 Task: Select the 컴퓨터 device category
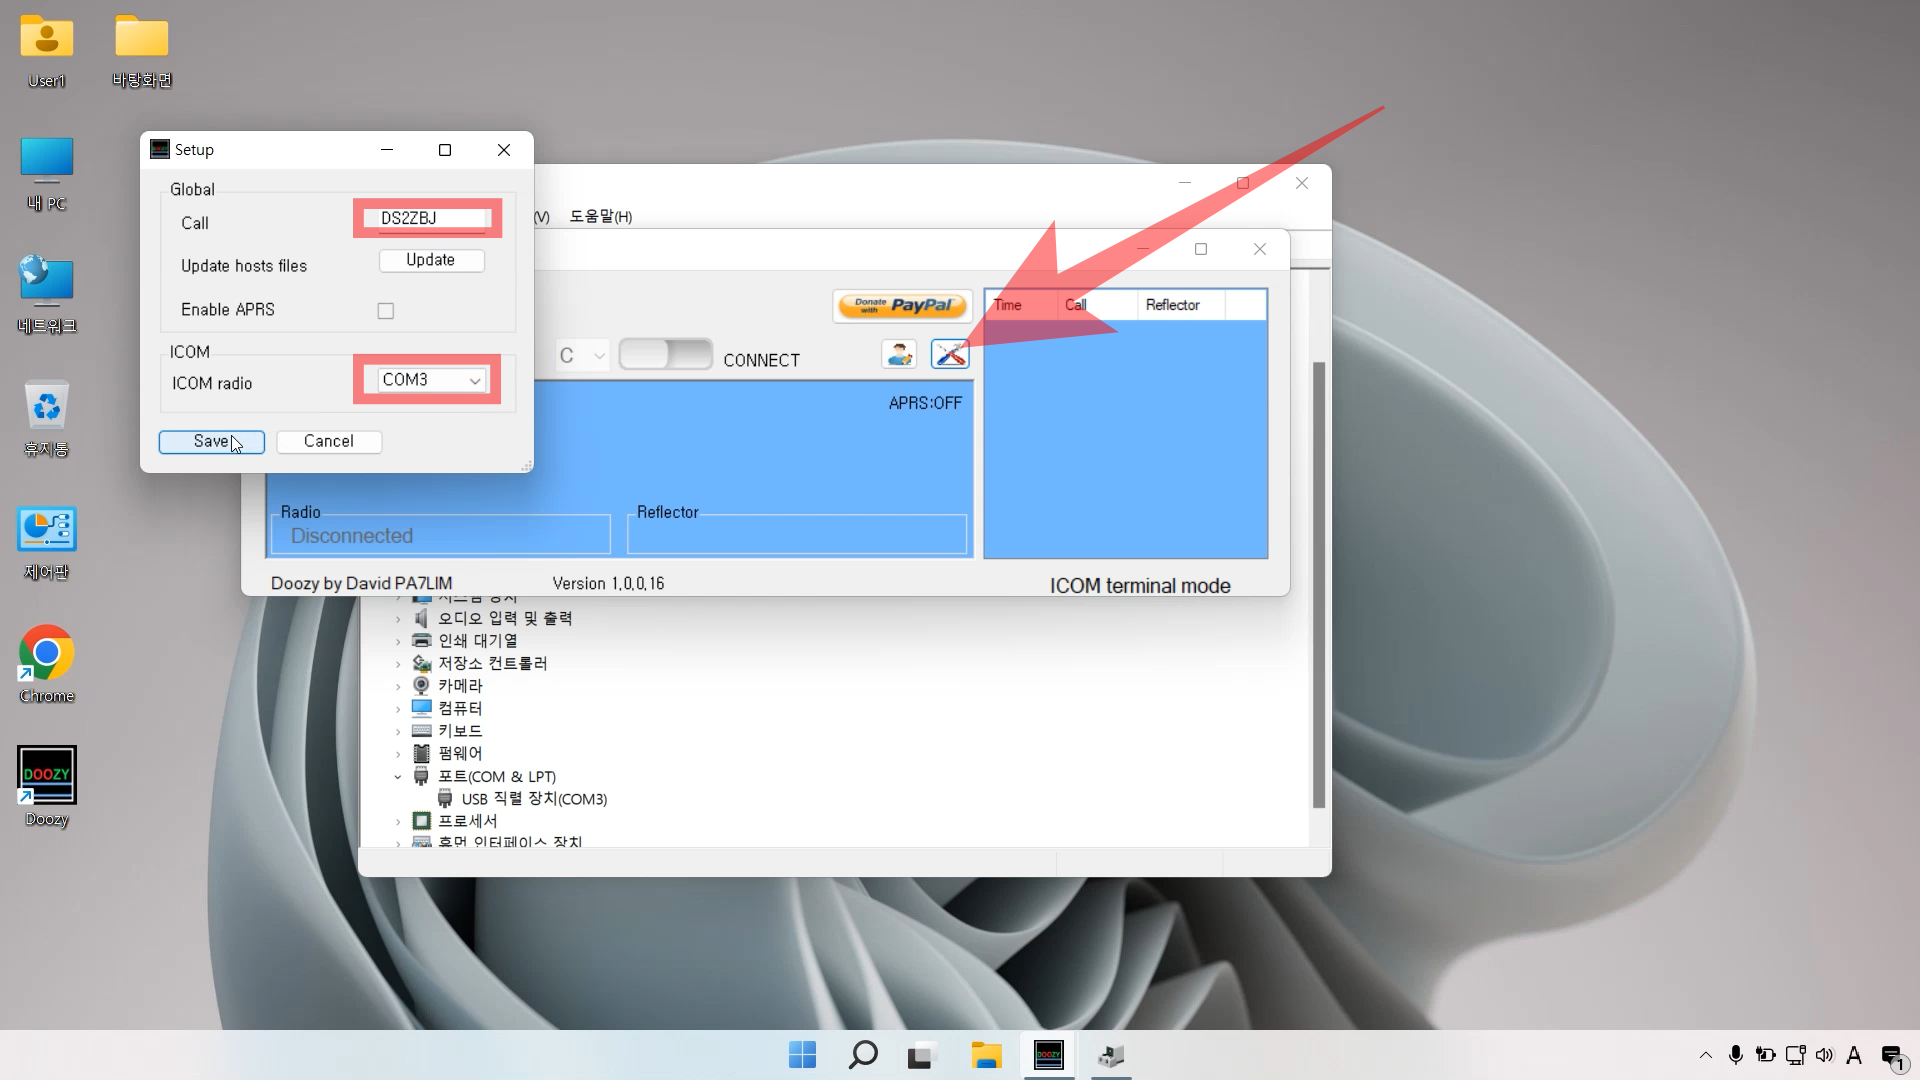[x=460, y=708]
